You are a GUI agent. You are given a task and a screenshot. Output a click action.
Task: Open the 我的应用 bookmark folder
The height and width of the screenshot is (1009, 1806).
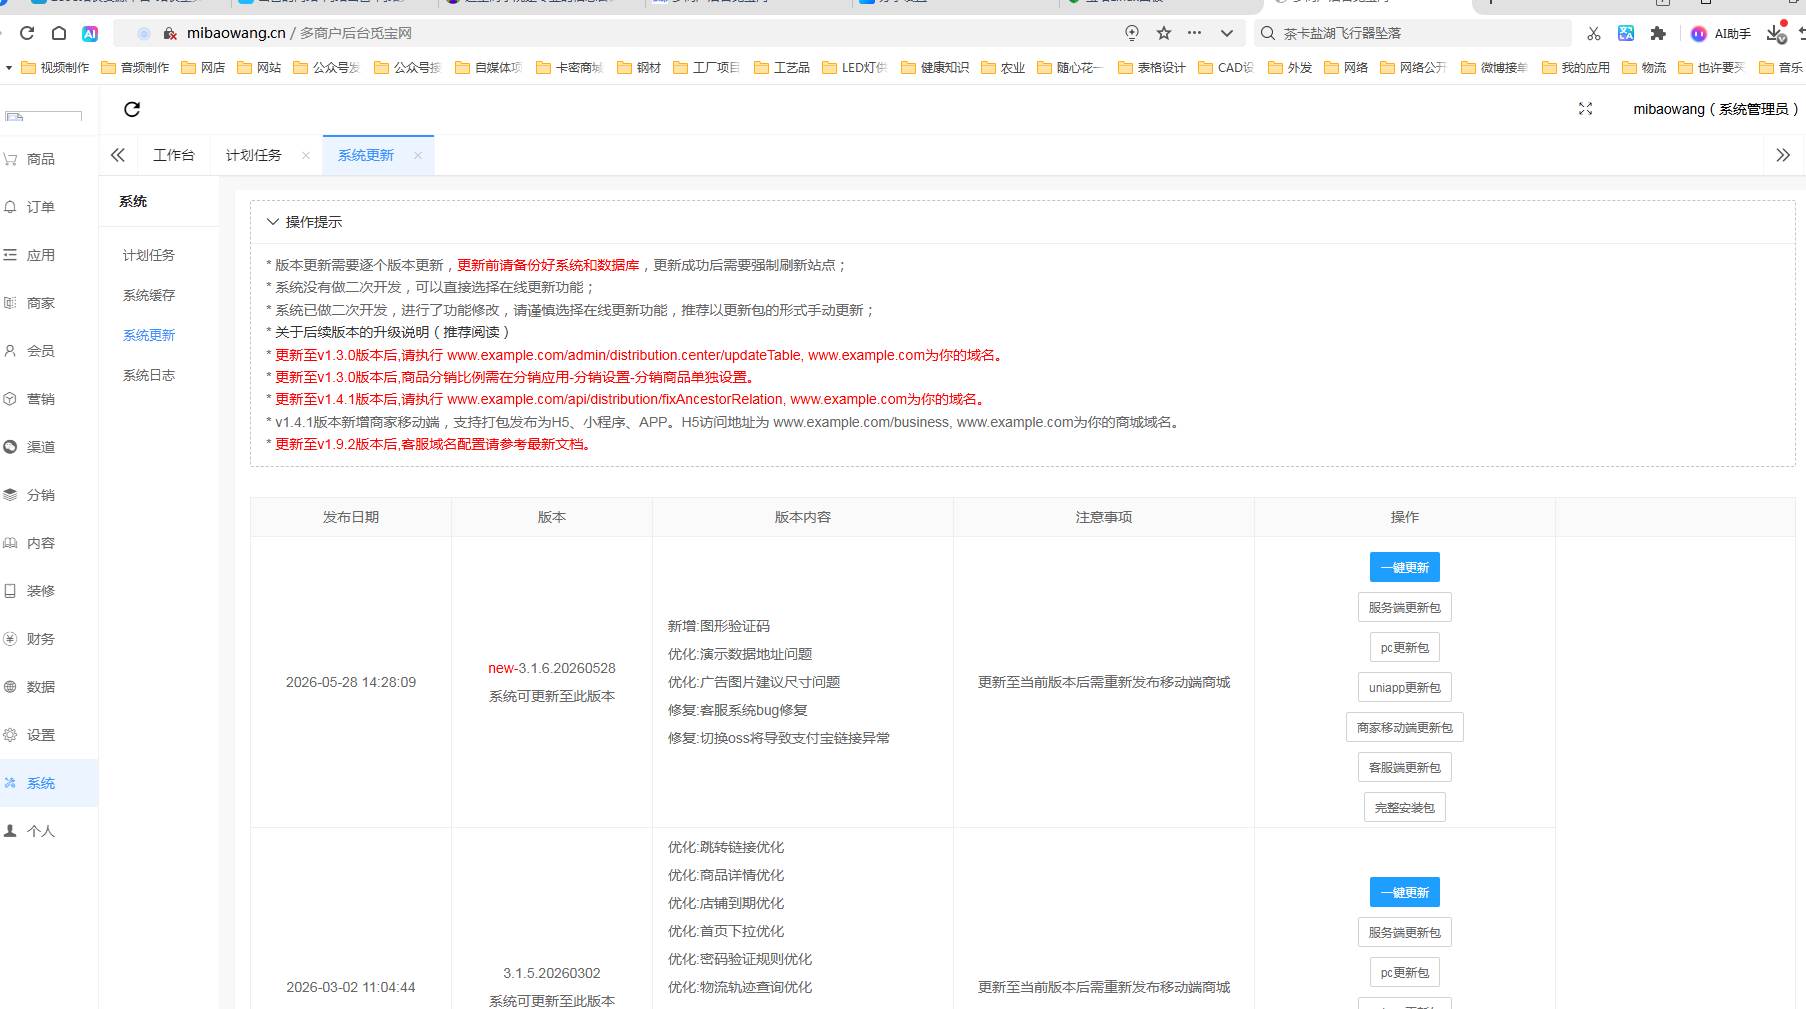(1576, 68)
